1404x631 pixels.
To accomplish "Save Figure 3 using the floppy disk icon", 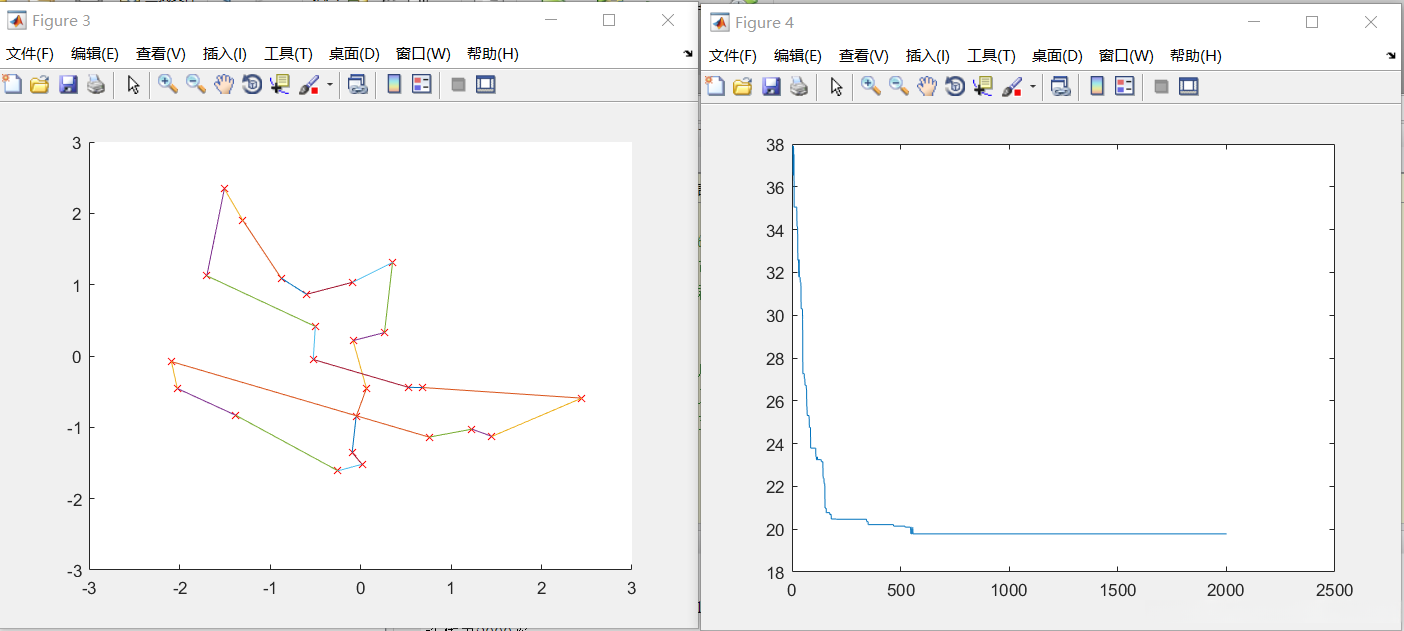I will (x=68, y=85).
